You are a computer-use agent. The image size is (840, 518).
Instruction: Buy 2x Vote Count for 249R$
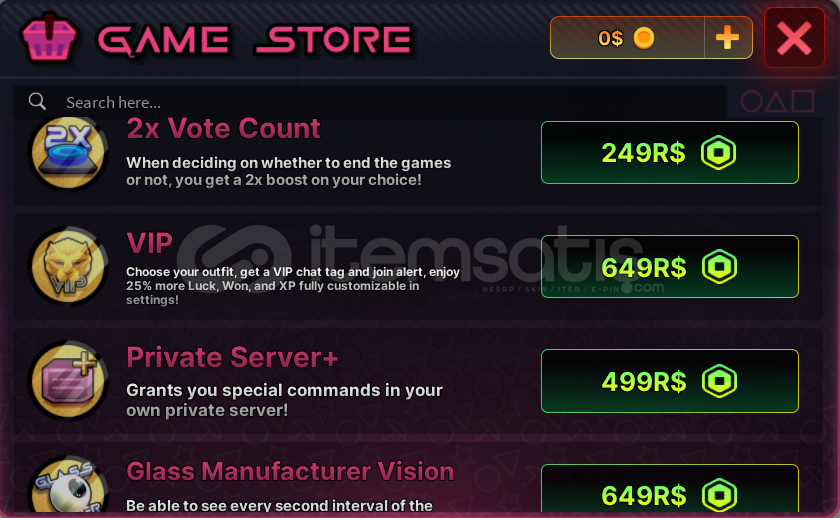[670, 153]
